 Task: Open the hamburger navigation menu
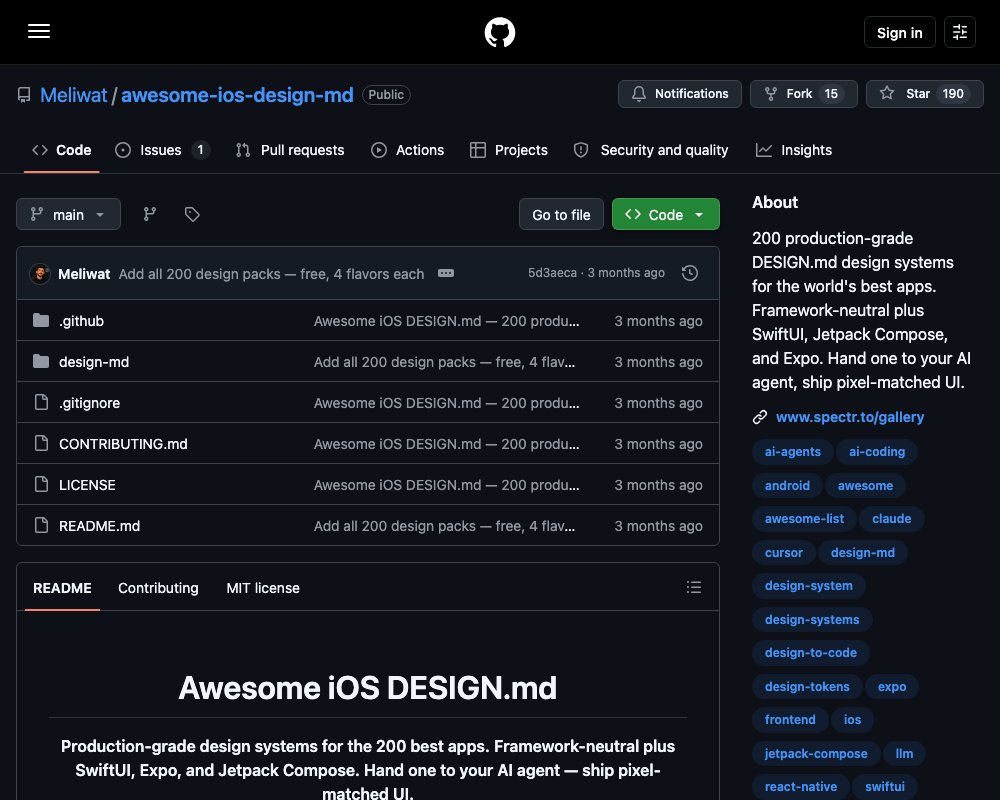click(39, 31)
